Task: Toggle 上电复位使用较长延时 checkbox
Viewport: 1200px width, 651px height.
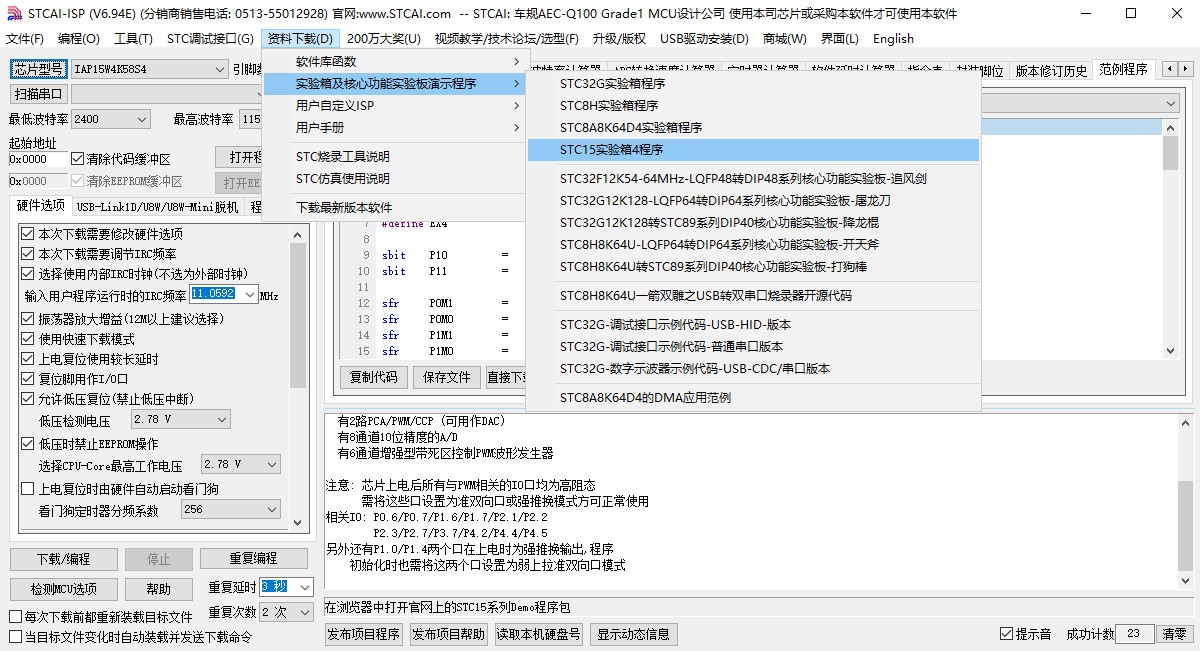Action: tap(28, 358)
